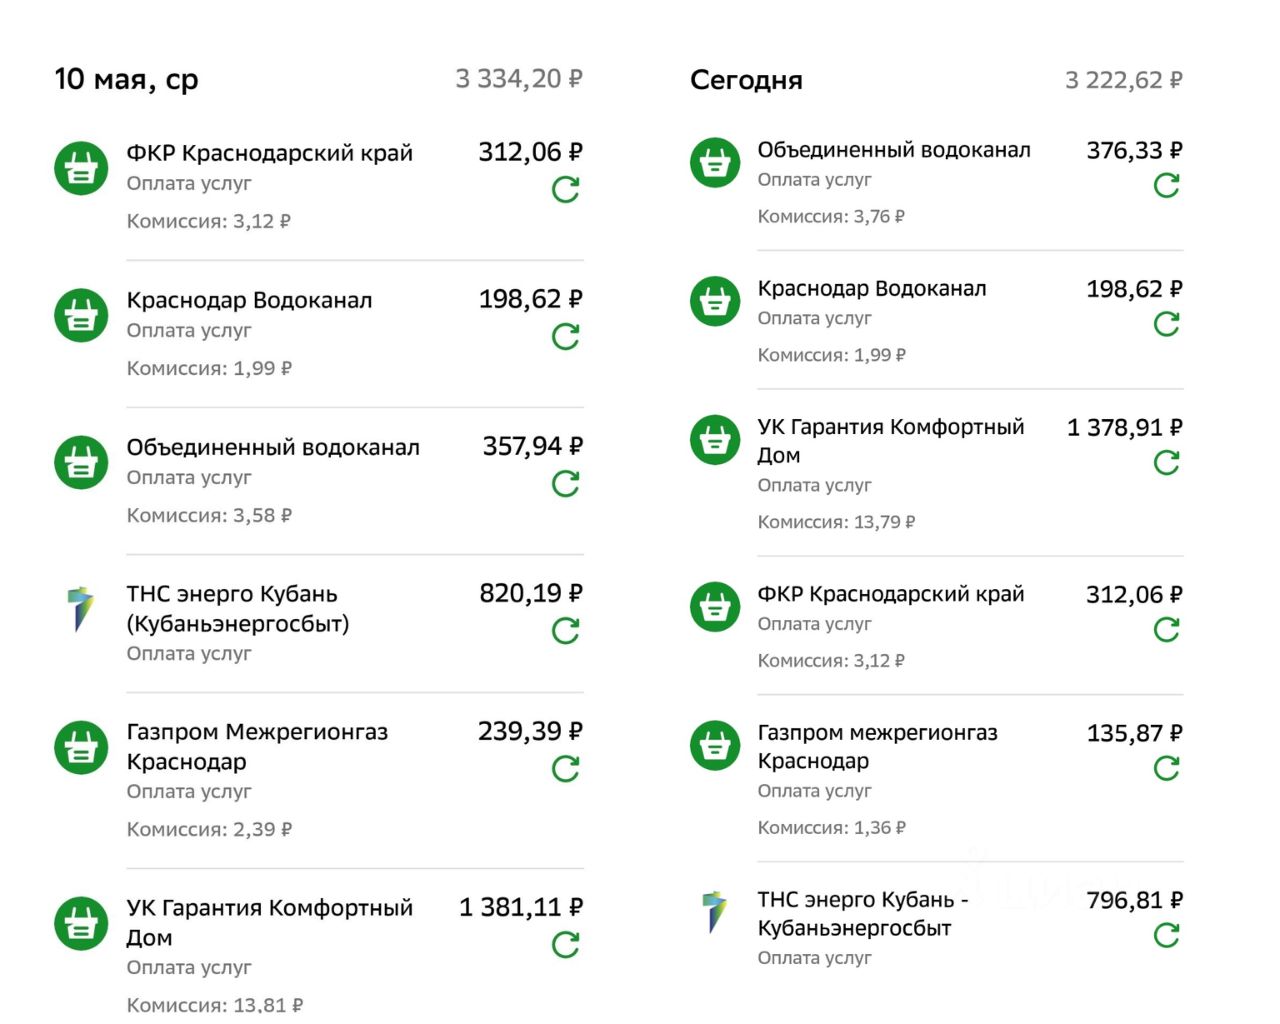Repeat the 239,39 ₽ Газпром payment
This screenshot has width=1280, height=1024.
click(566, 769)
